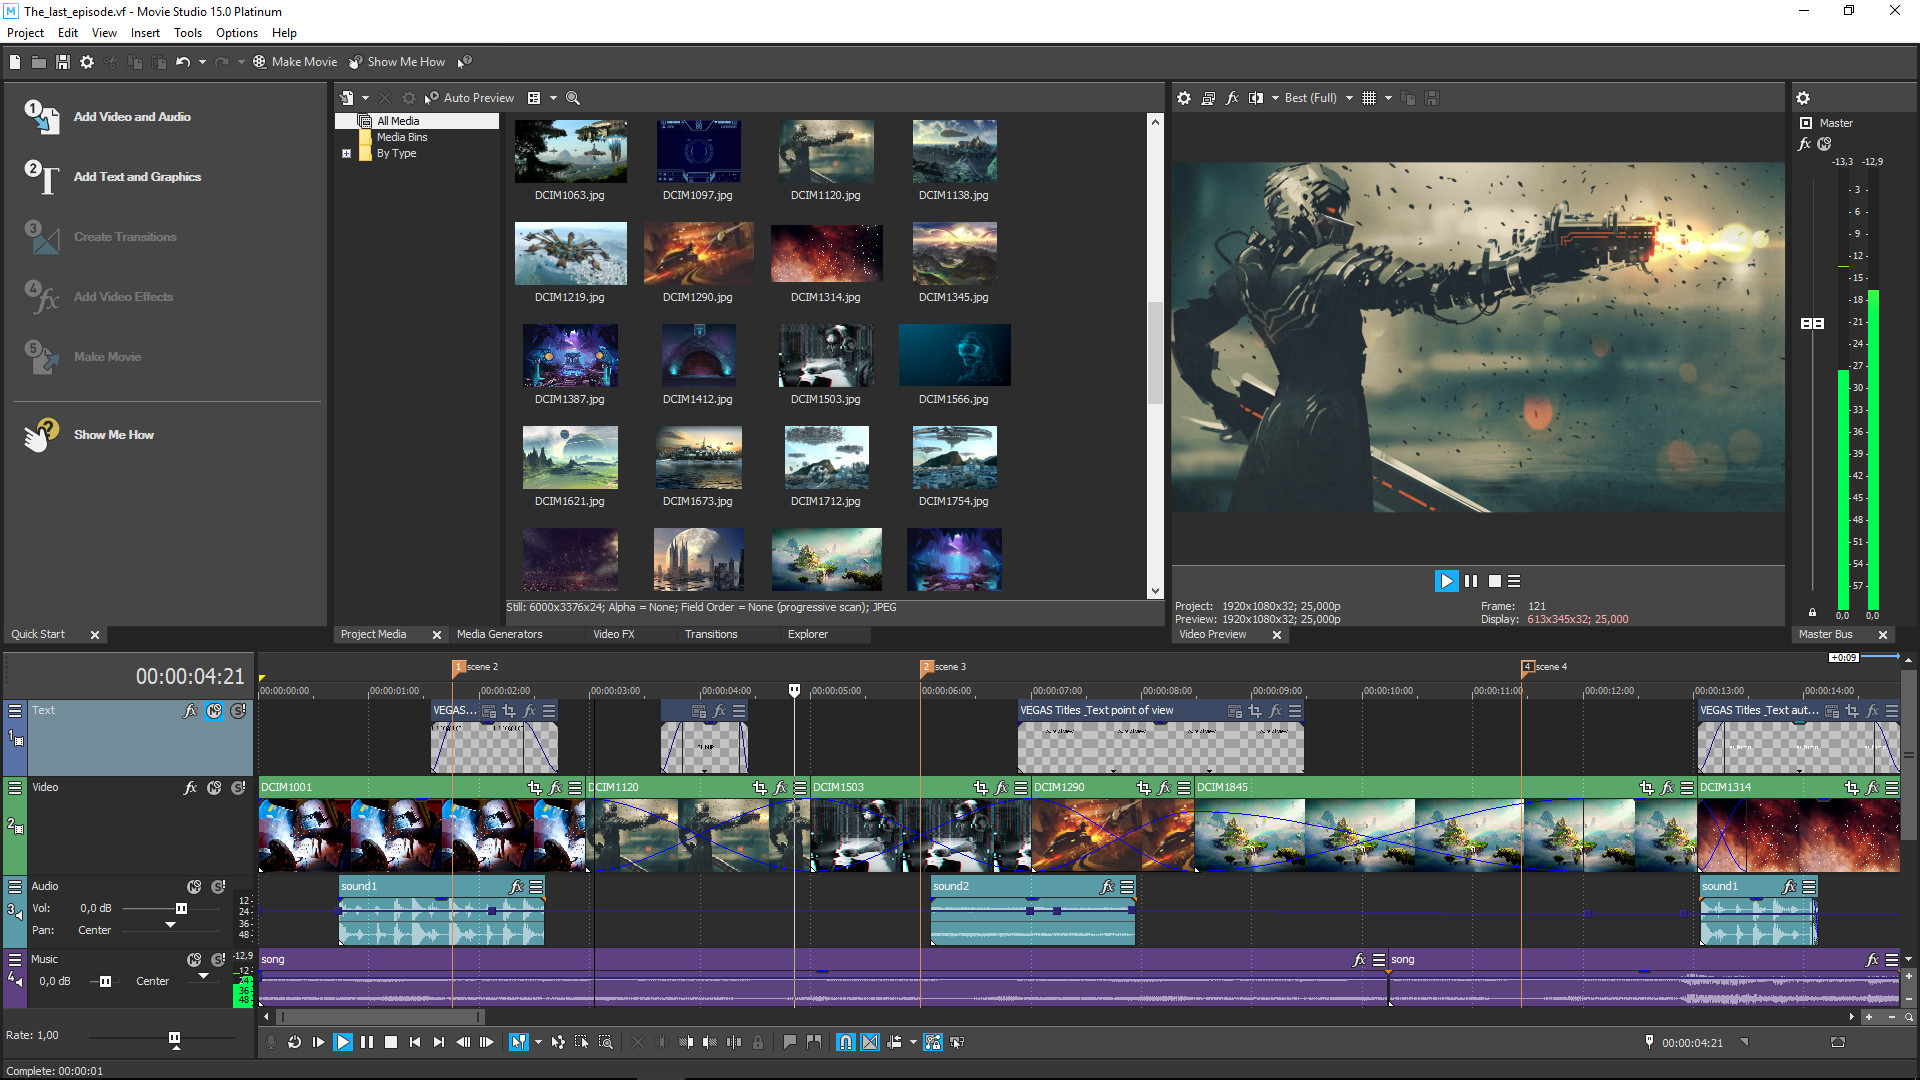Image resolution: width=1920 pixels, height=1080 pixels.
Task: Toggle the mute icon on Music track
Action: pos(191,959)
